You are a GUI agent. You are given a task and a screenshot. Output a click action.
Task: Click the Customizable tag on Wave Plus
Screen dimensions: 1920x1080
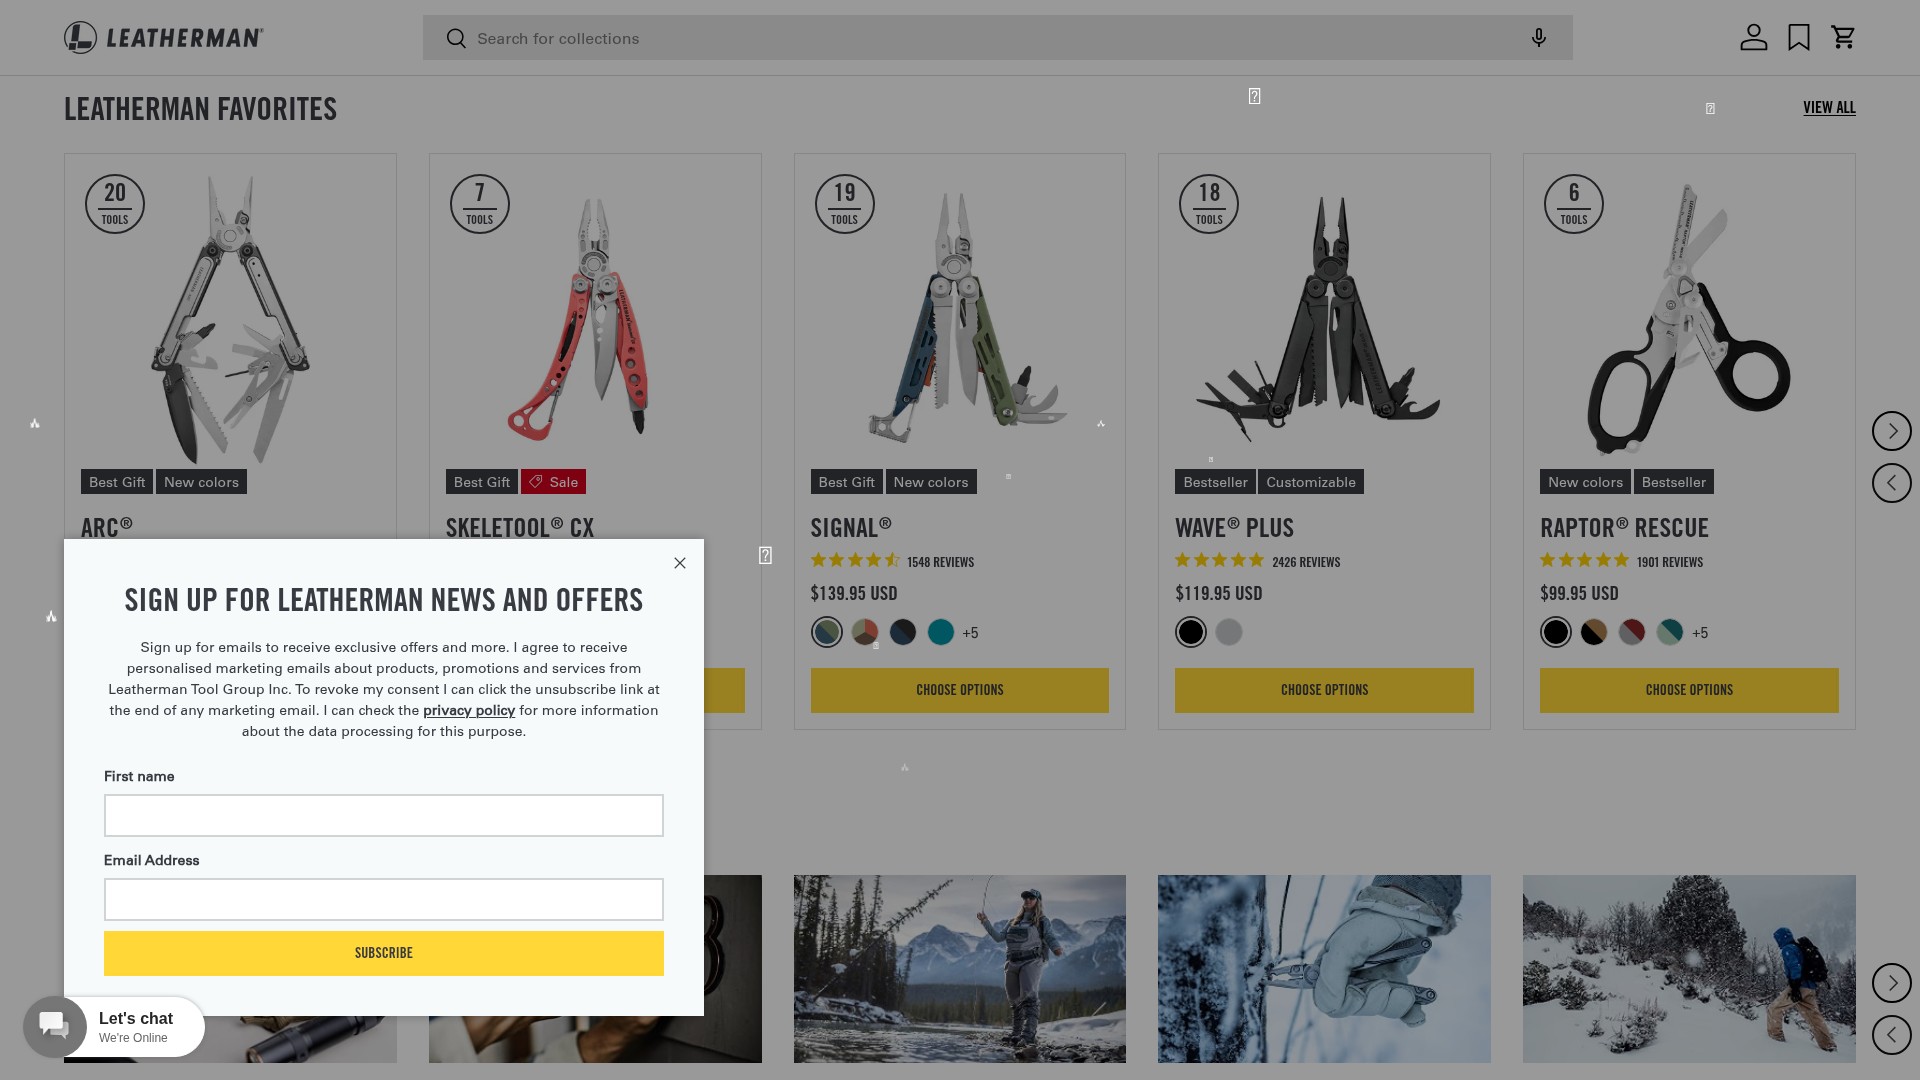[x=1311, y=482]
